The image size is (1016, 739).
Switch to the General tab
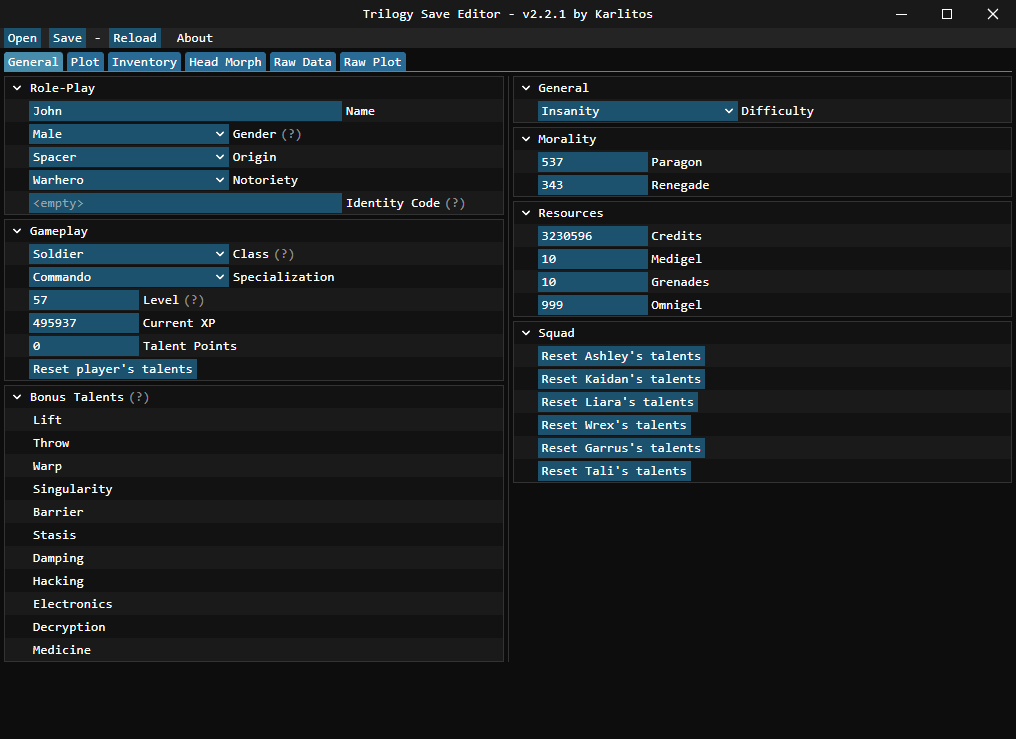point(33,62)
